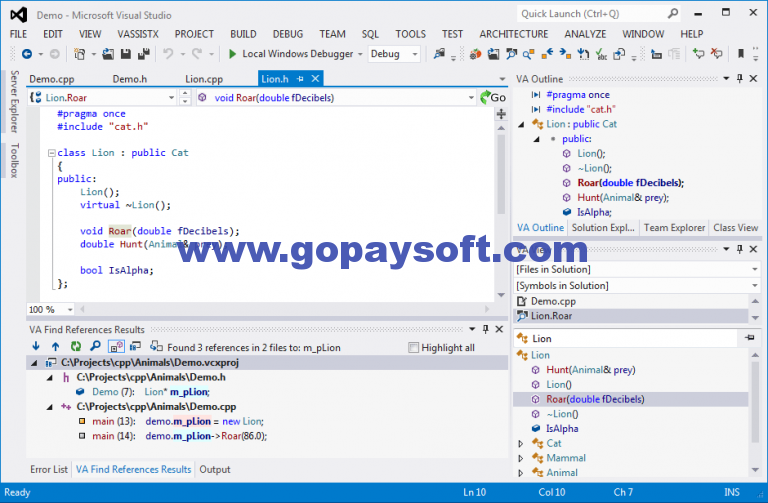Image resolution: width=768 pixels, height=503 pixels.
Task: Collapse the Demo.vcxproj results node
Action: (34, 363)
